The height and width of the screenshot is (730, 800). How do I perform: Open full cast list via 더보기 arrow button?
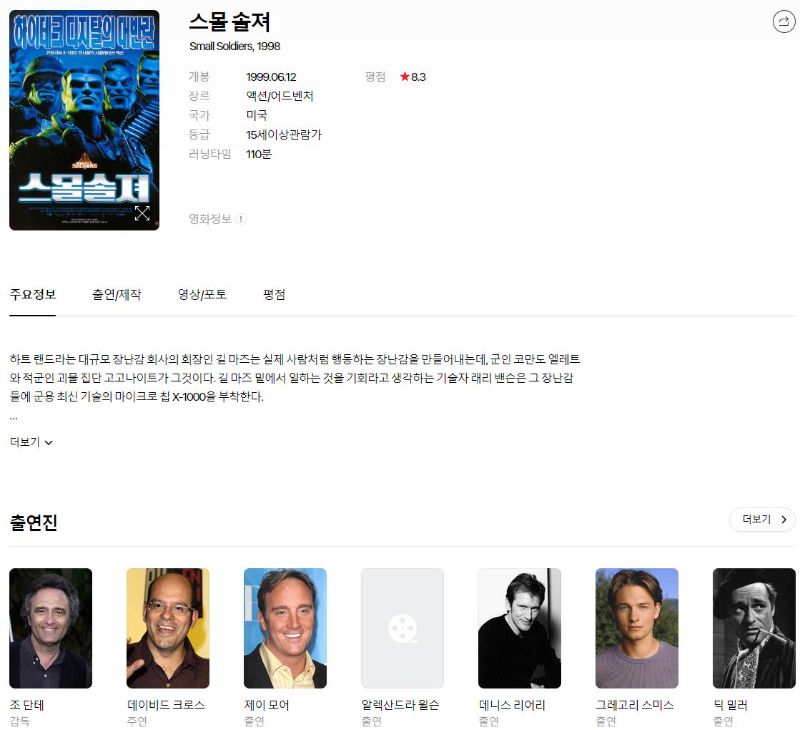click(762, 519)
